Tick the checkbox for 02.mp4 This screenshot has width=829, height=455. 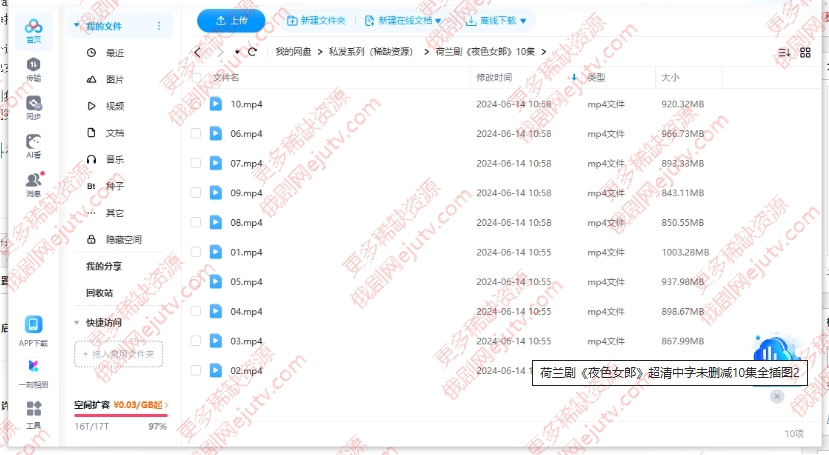tap(196, 370)
